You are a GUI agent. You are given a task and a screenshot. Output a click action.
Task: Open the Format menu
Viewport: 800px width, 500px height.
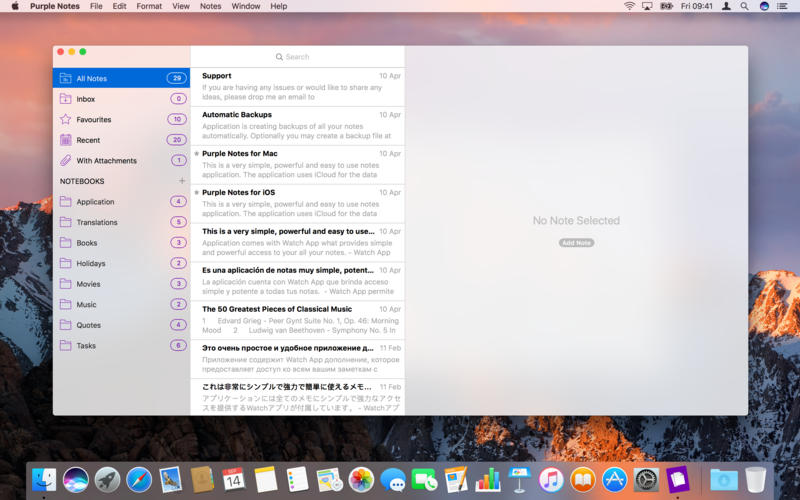149,6
